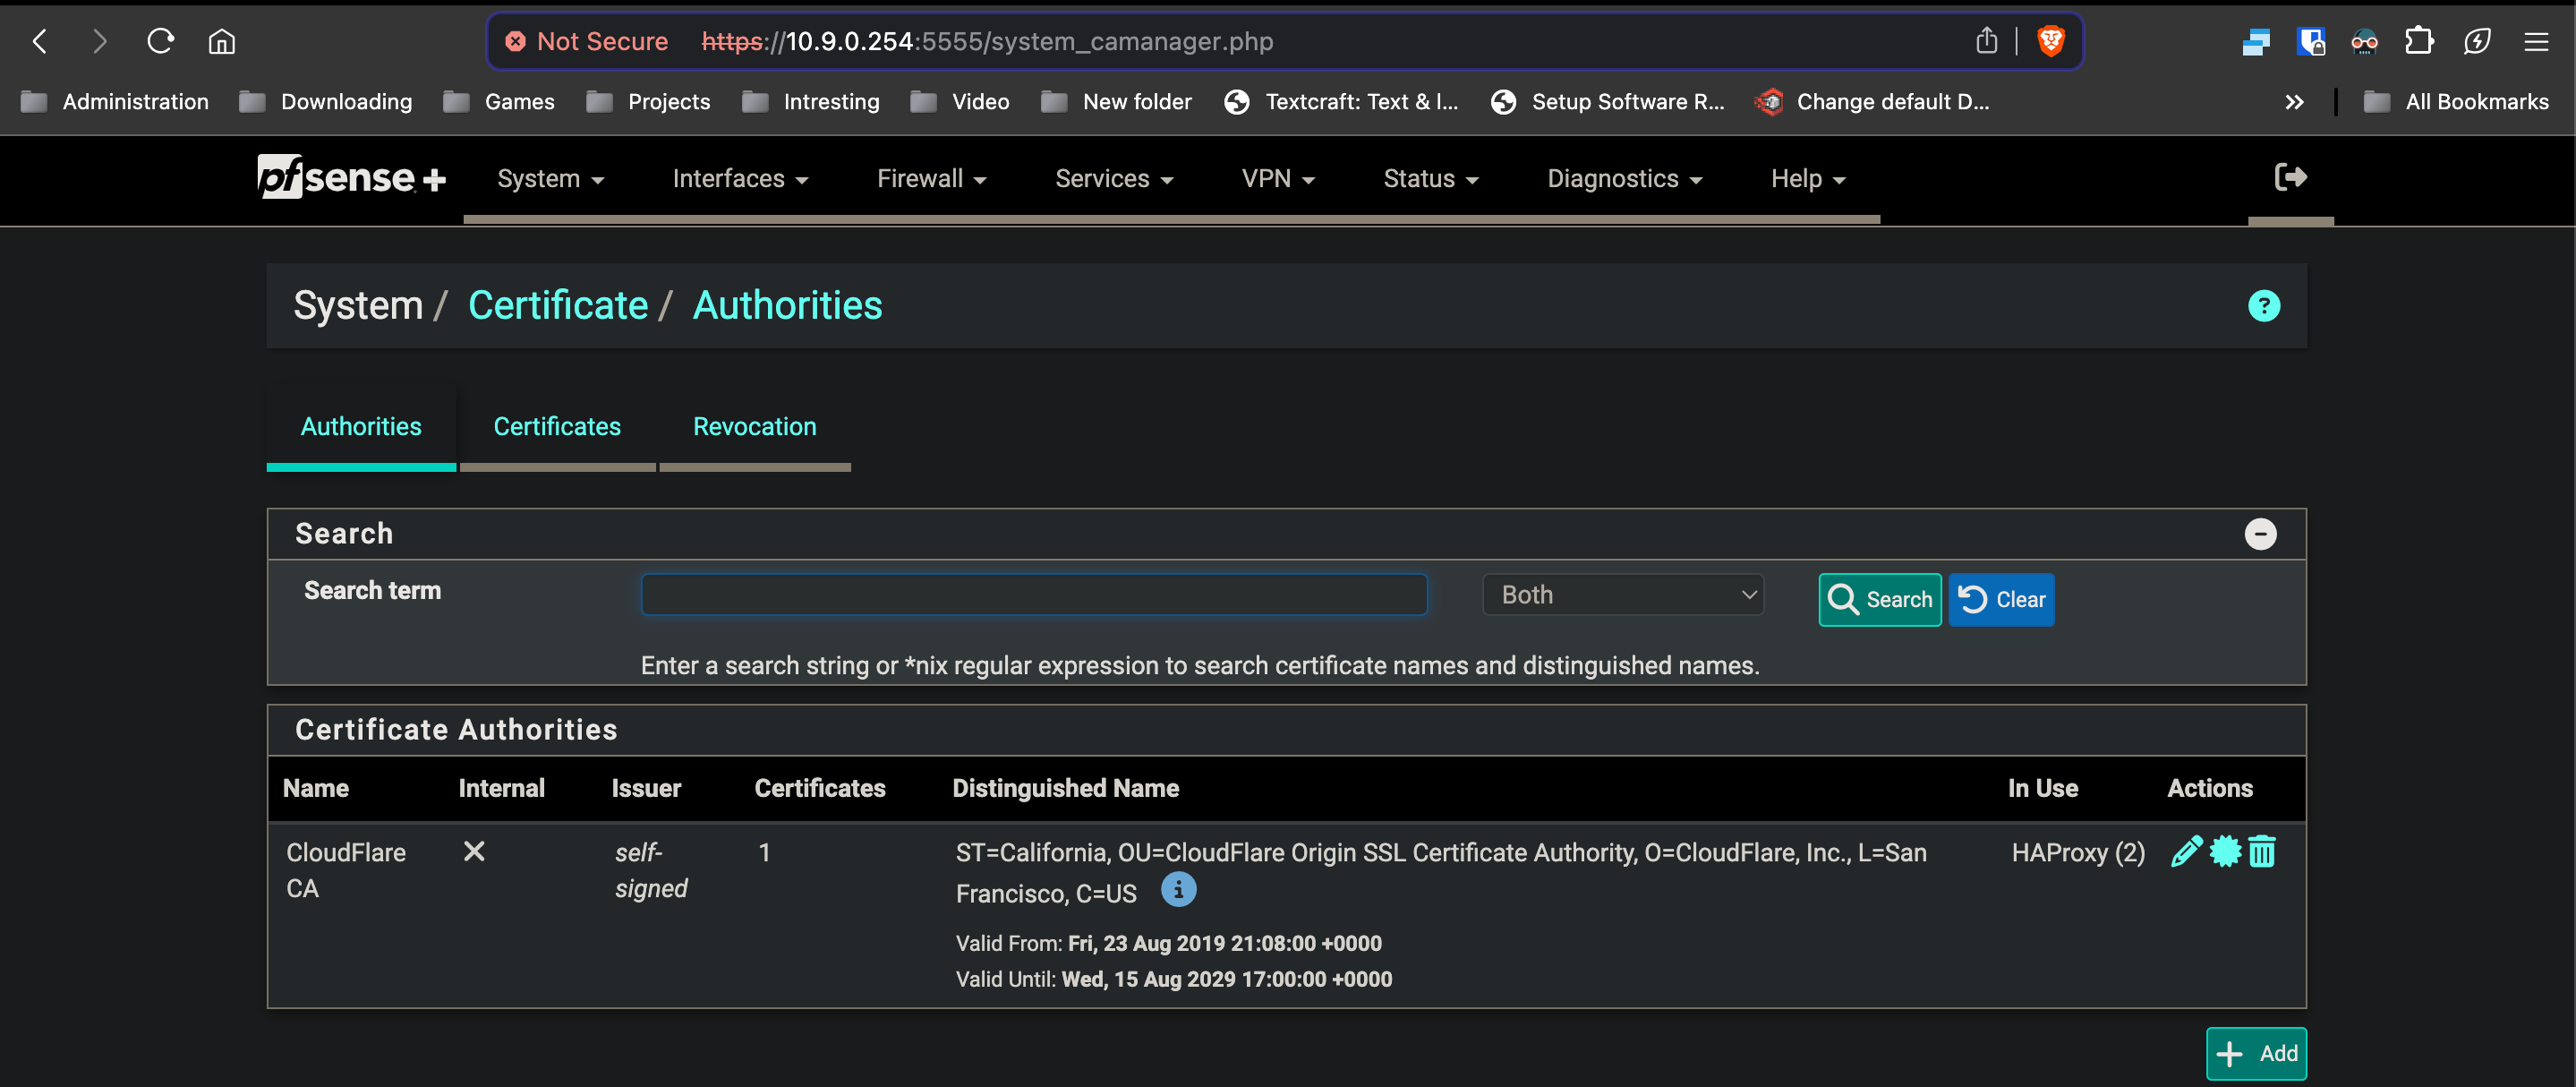Reload the page with the refresh icon
This screenshot has width=2576, height=1087.
coord(160,41)
